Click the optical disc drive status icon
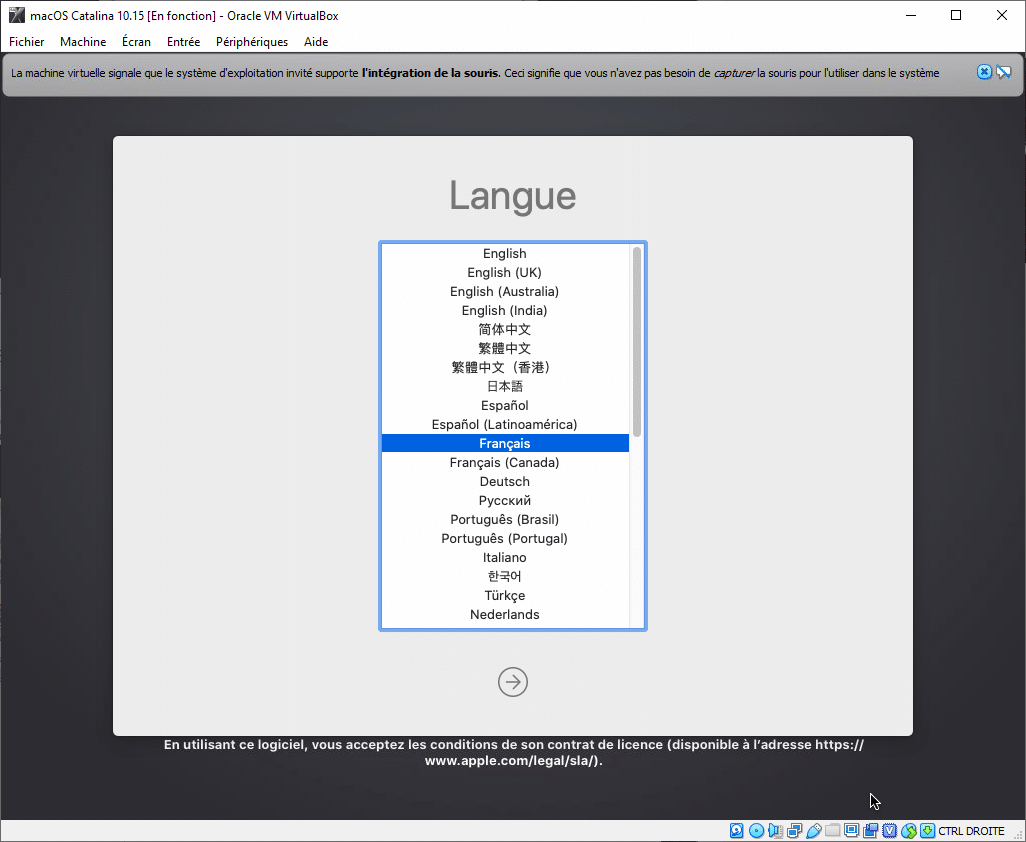This screenshot has height=842, width=1026. 756,831
